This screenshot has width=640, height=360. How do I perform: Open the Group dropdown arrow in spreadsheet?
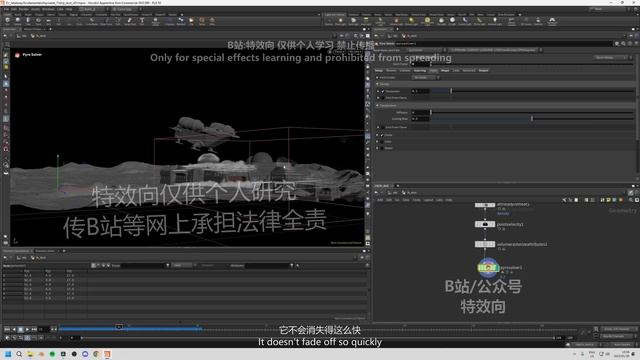tap(168, 266)
